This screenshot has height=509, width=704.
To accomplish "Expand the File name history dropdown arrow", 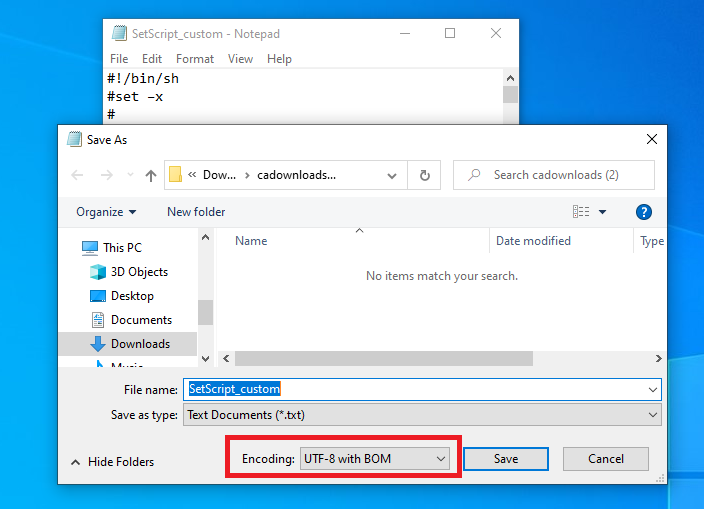I will point(653,390).
